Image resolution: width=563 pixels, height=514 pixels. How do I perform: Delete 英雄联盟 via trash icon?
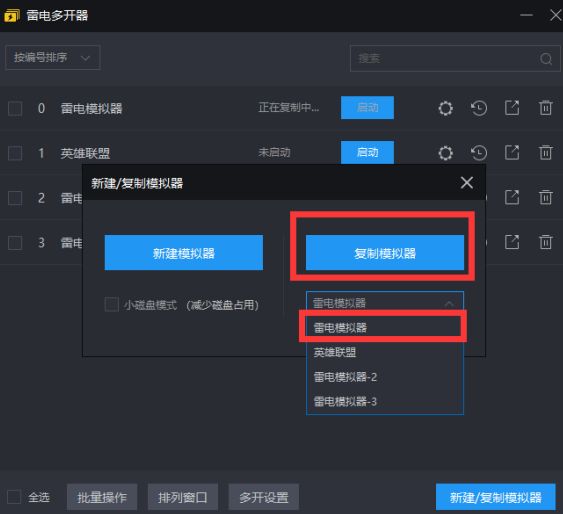[x=545, y=153]
